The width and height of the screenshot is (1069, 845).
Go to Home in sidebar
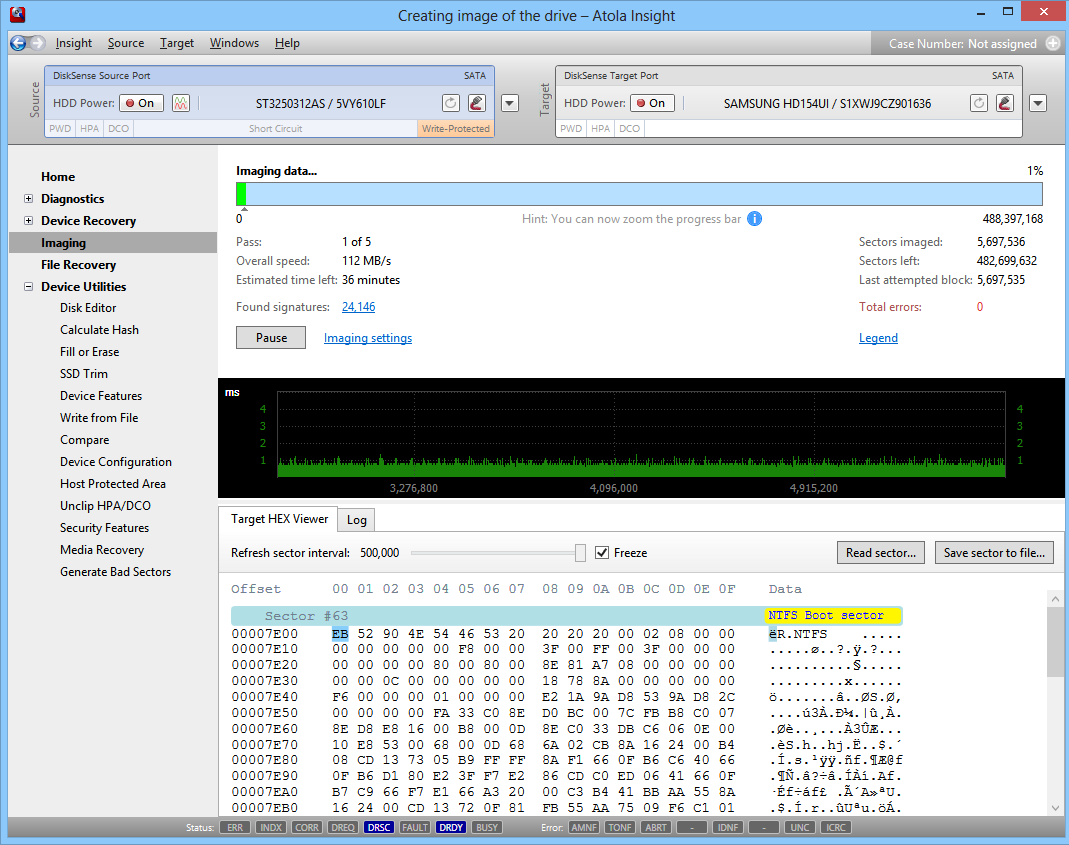(58, 177)
